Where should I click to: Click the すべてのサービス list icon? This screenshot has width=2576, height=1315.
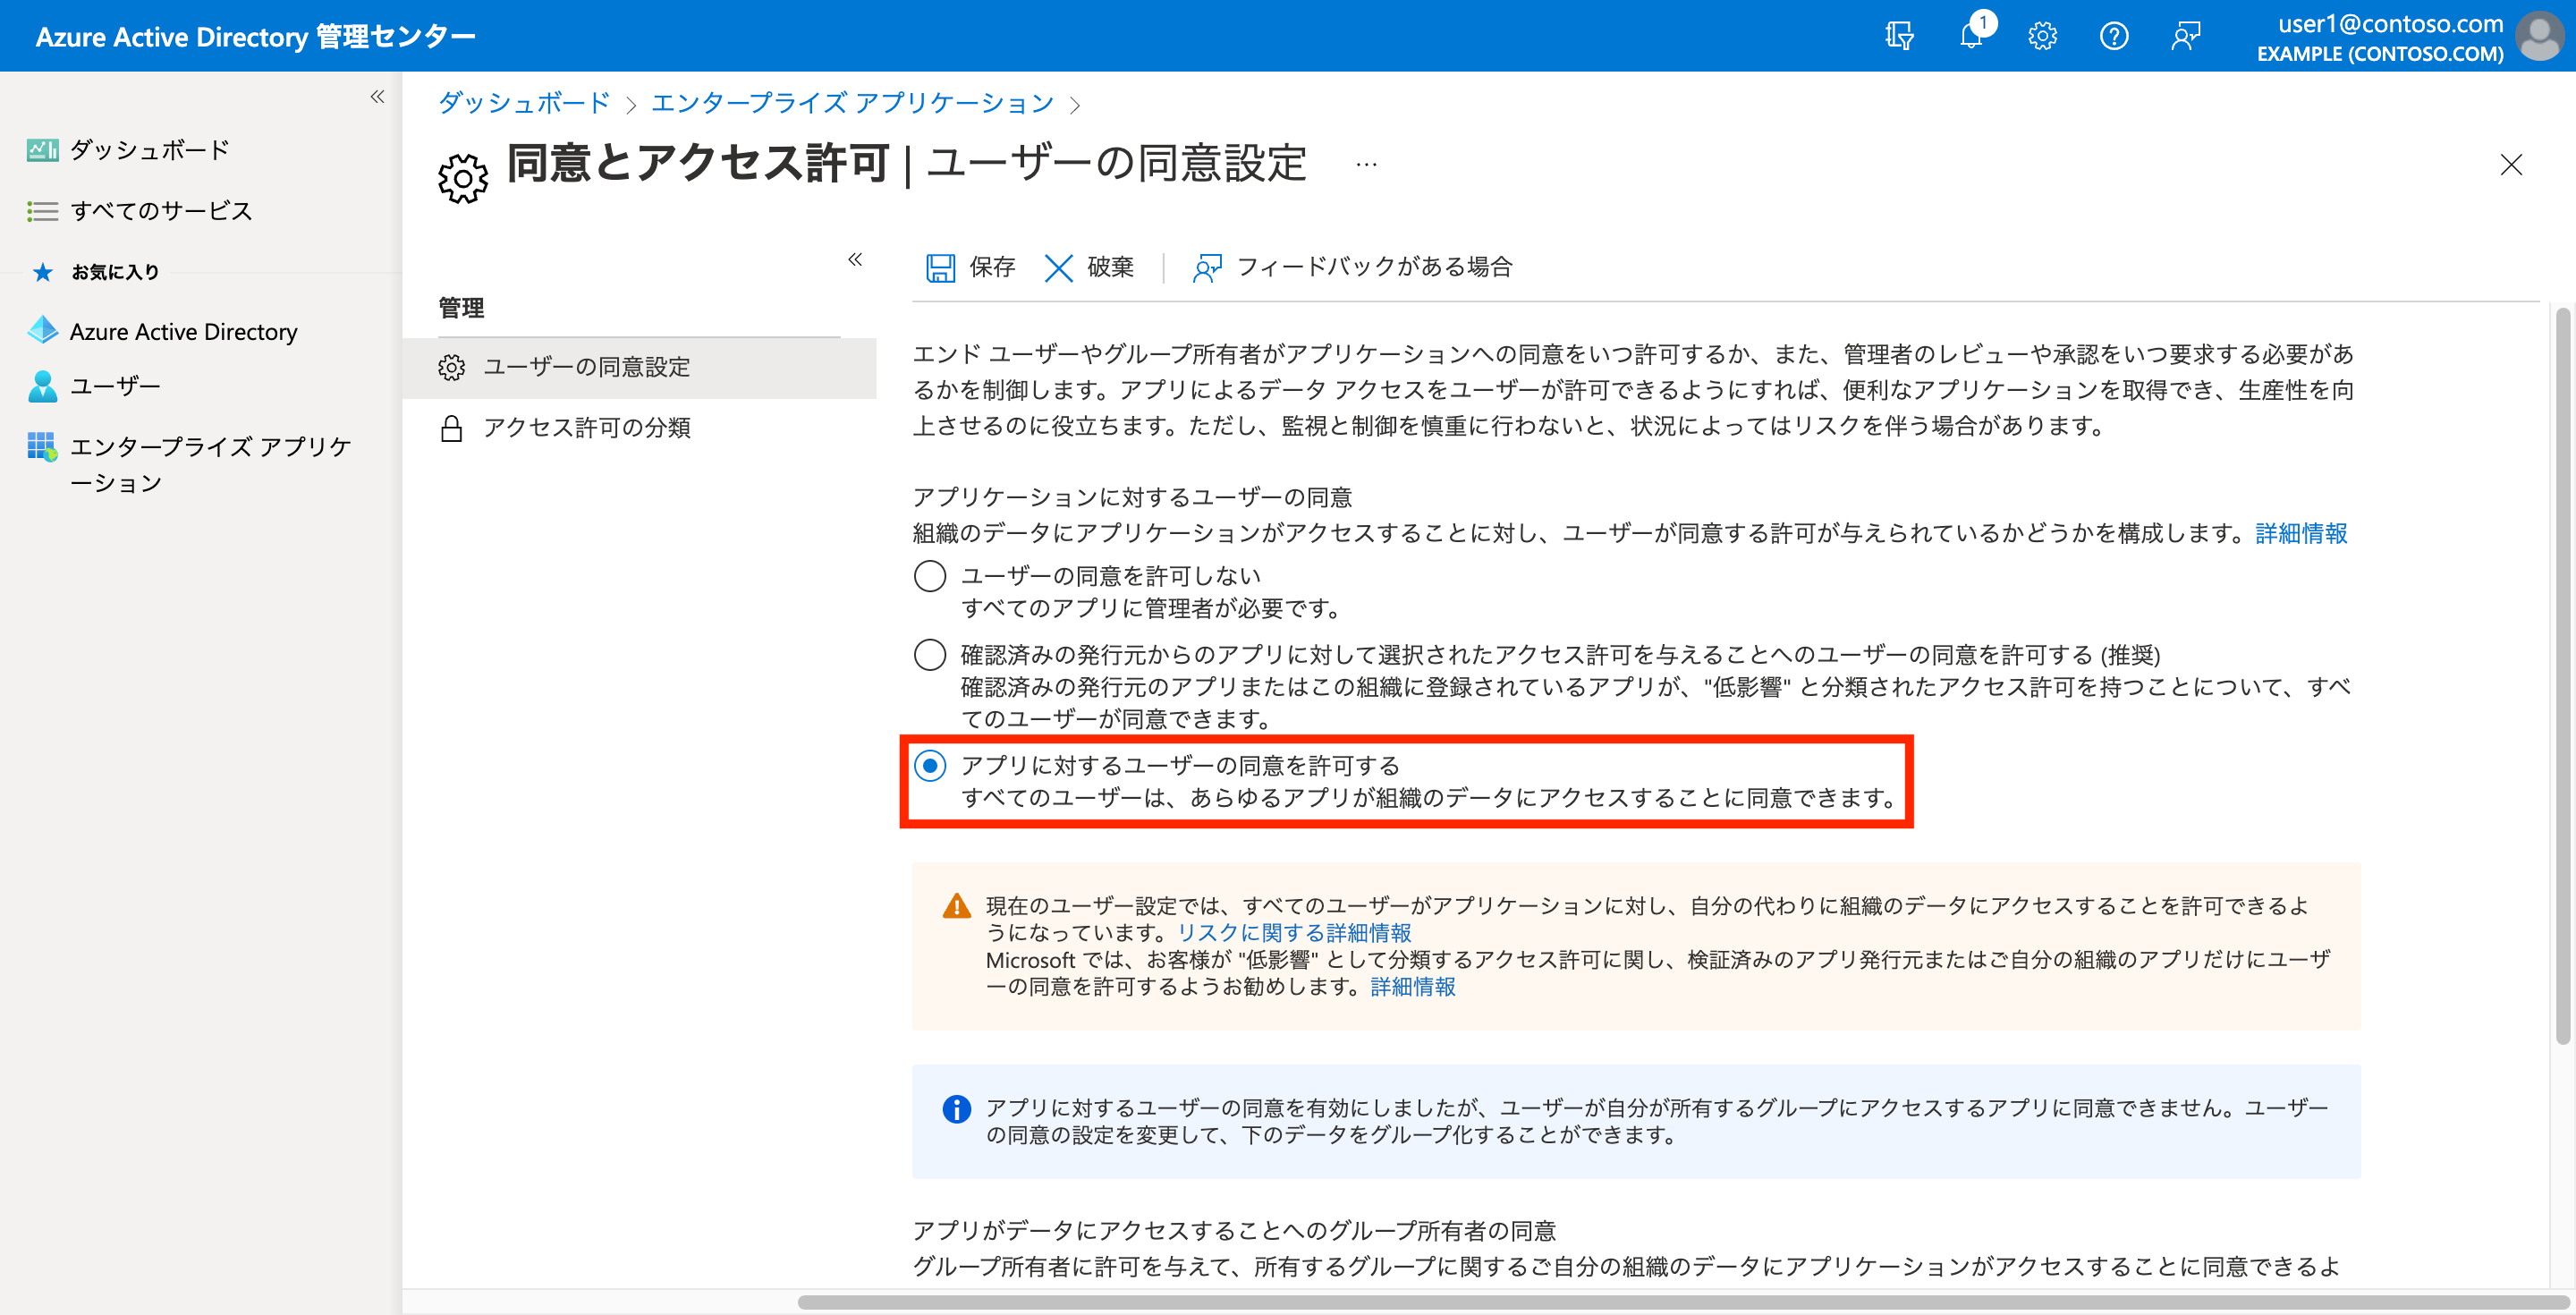pyautogui.click(x=42, y=211)
